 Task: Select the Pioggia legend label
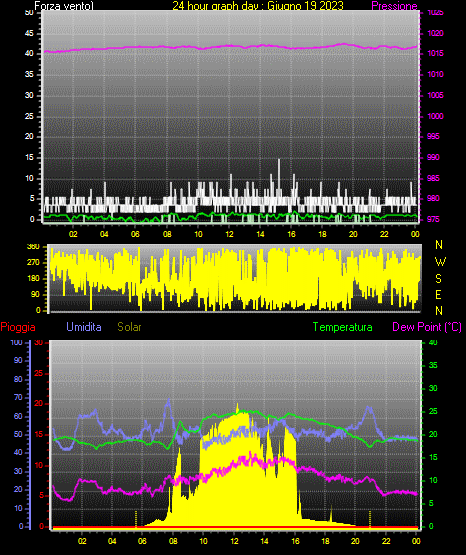click(x=18, y=327)
